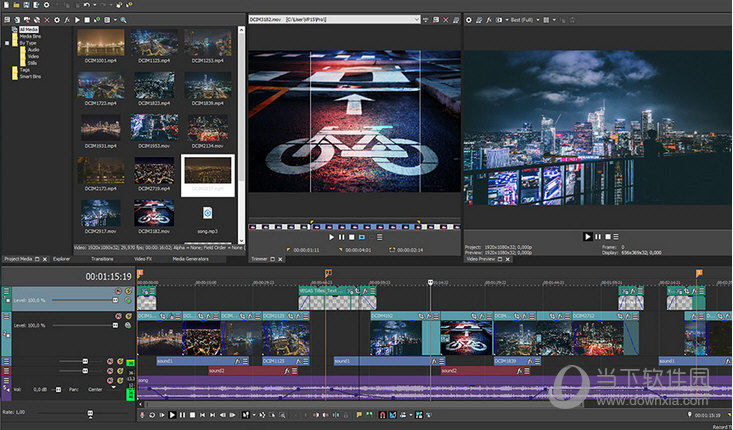
Task: Open Media FX icon in Project Media toolbar
Action: (67, 20)
